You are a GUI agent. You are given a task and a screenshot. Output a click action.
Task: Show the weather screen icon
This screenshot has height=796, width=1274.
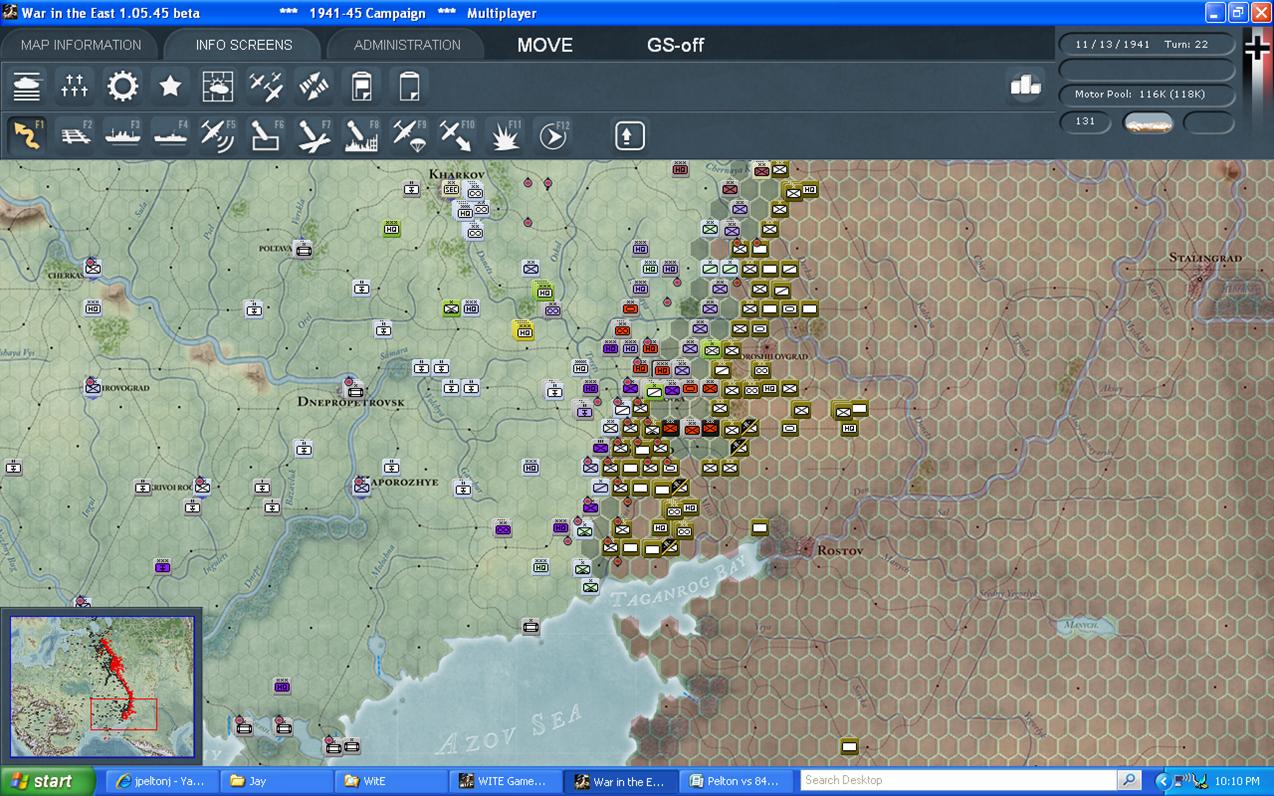[x=217, y=87]
